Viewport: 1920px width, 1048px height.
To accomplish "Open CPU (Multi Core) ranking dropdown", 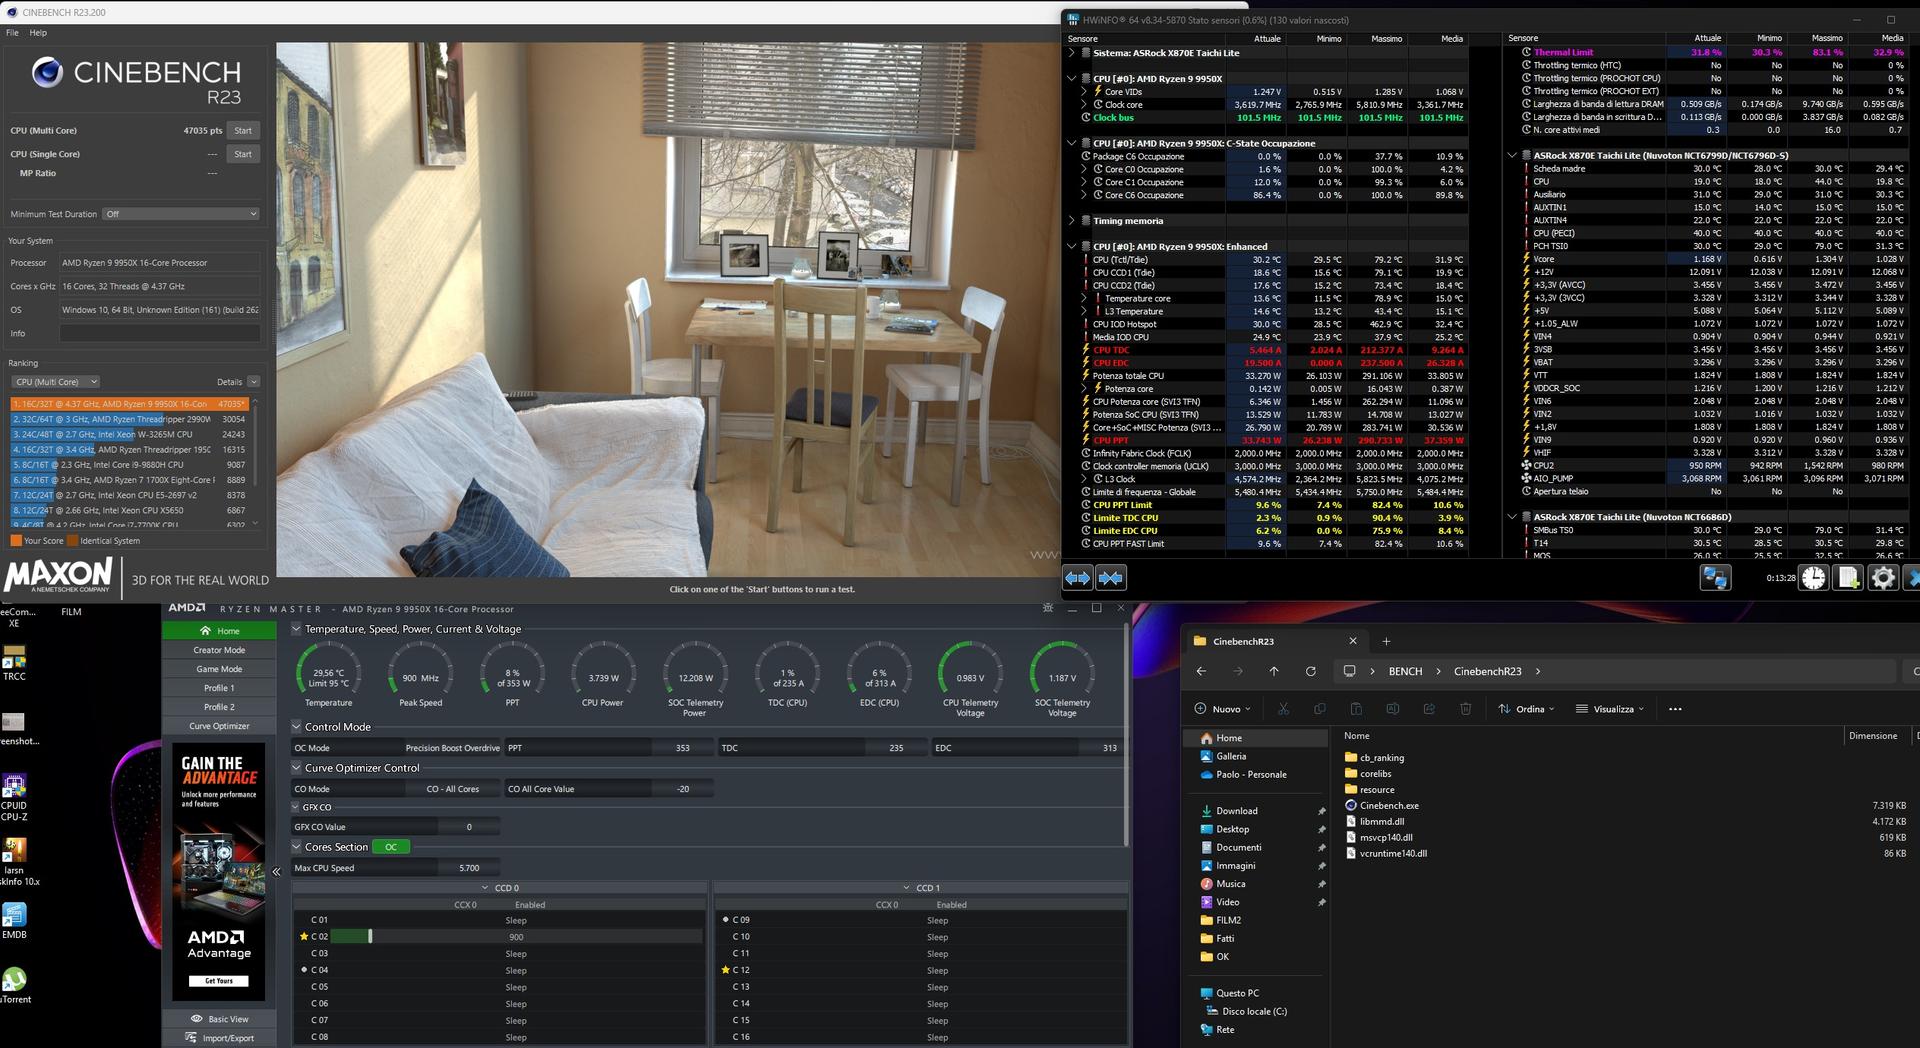I will click(56, 382).
